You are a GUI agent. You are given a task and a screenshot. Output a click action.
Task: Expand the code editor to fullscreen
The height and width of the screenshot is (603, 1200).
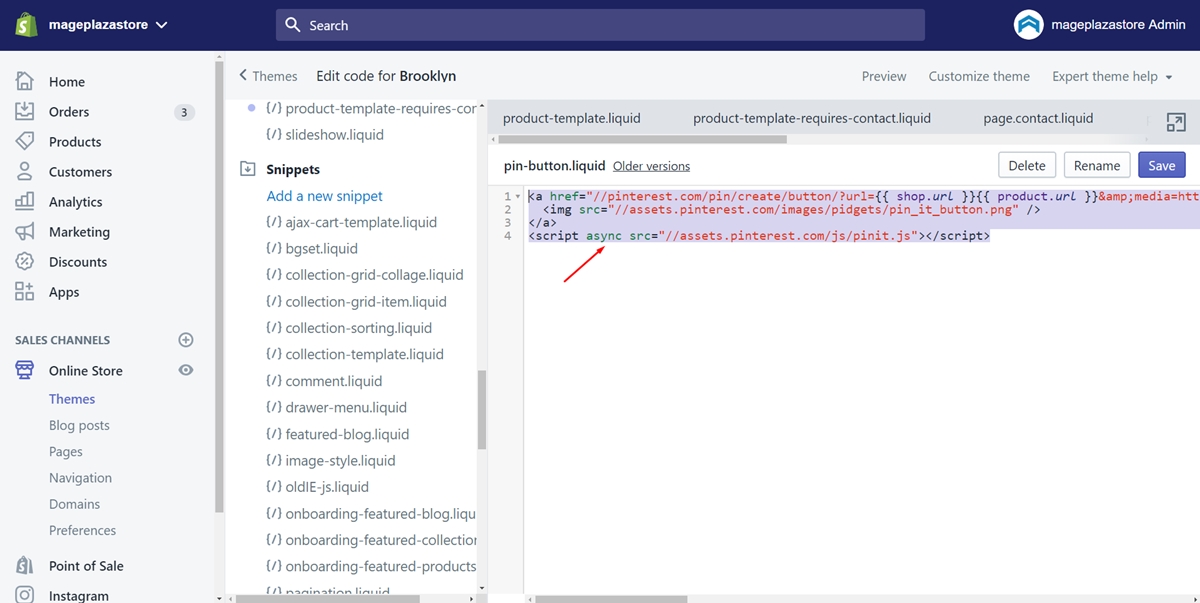[1176, 122]
